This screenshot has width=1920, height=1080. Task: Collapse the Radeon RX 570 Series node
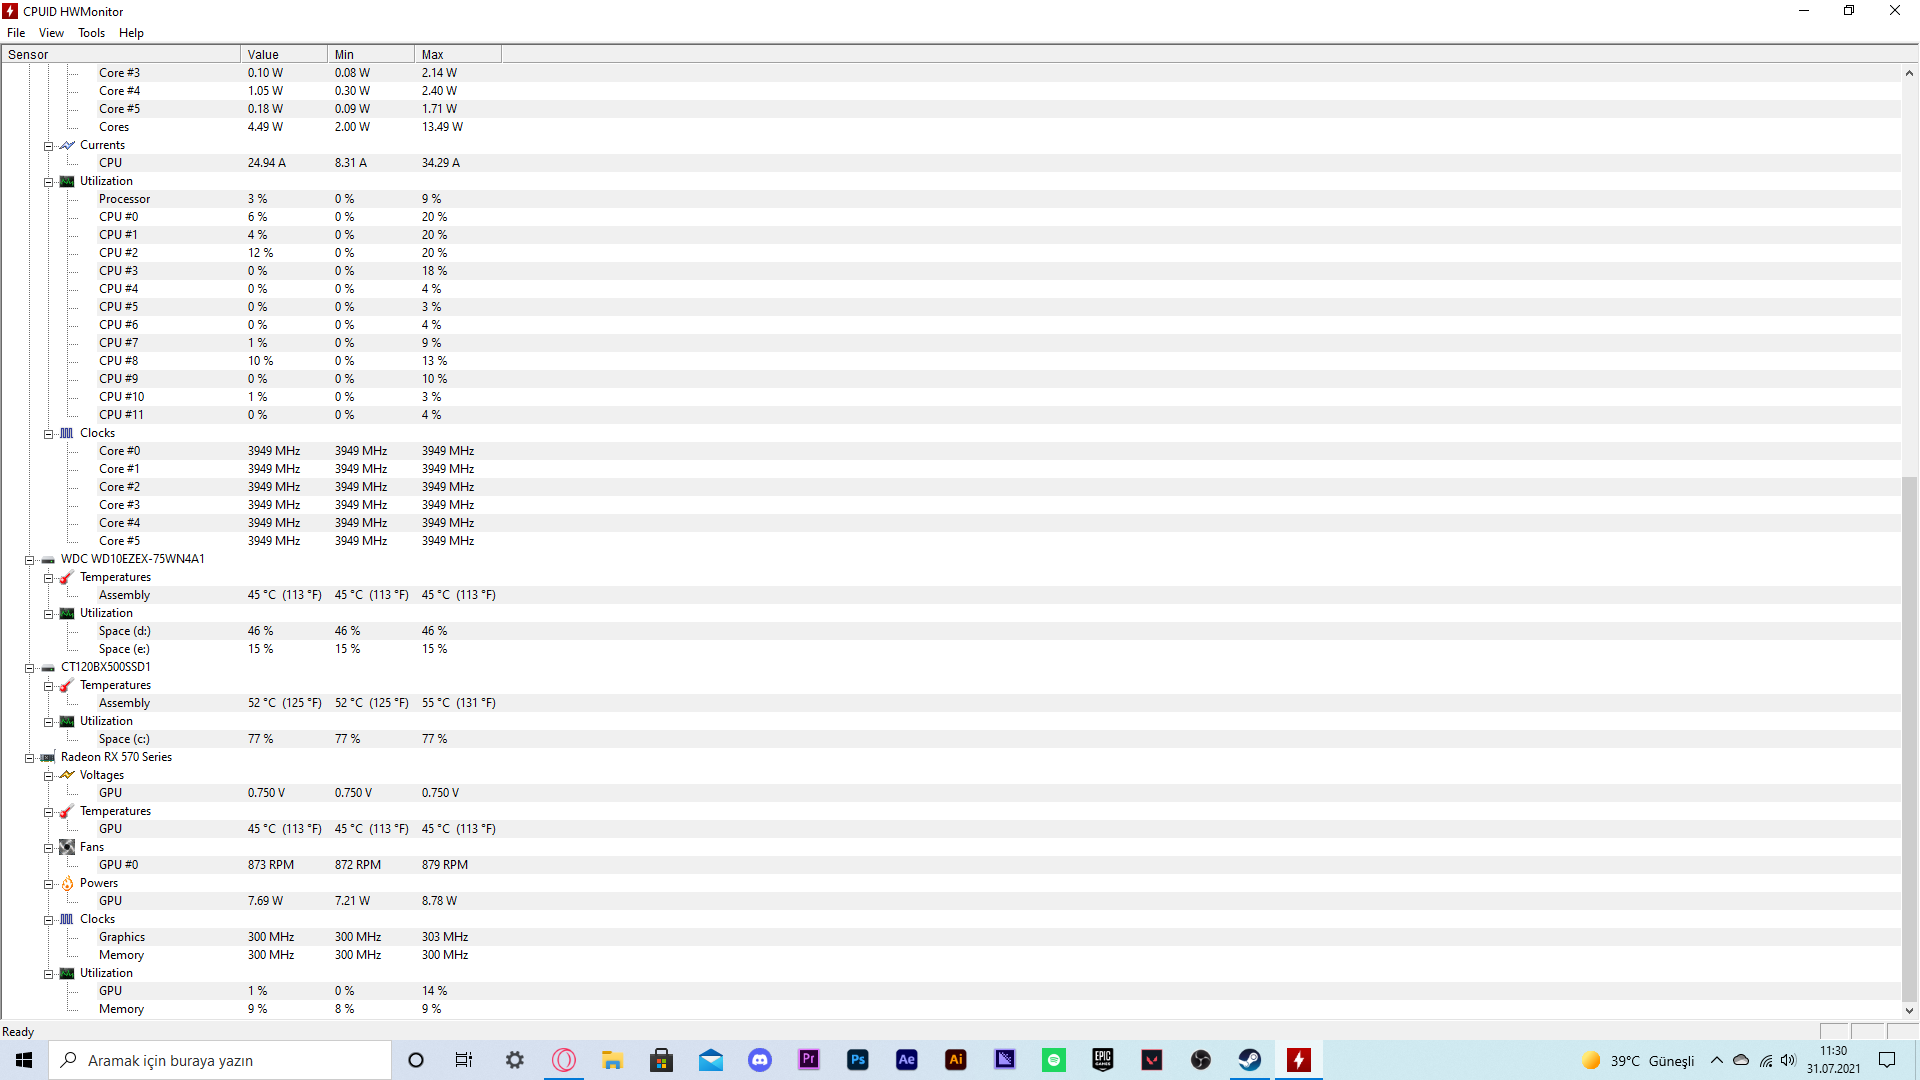click(29, 758)
